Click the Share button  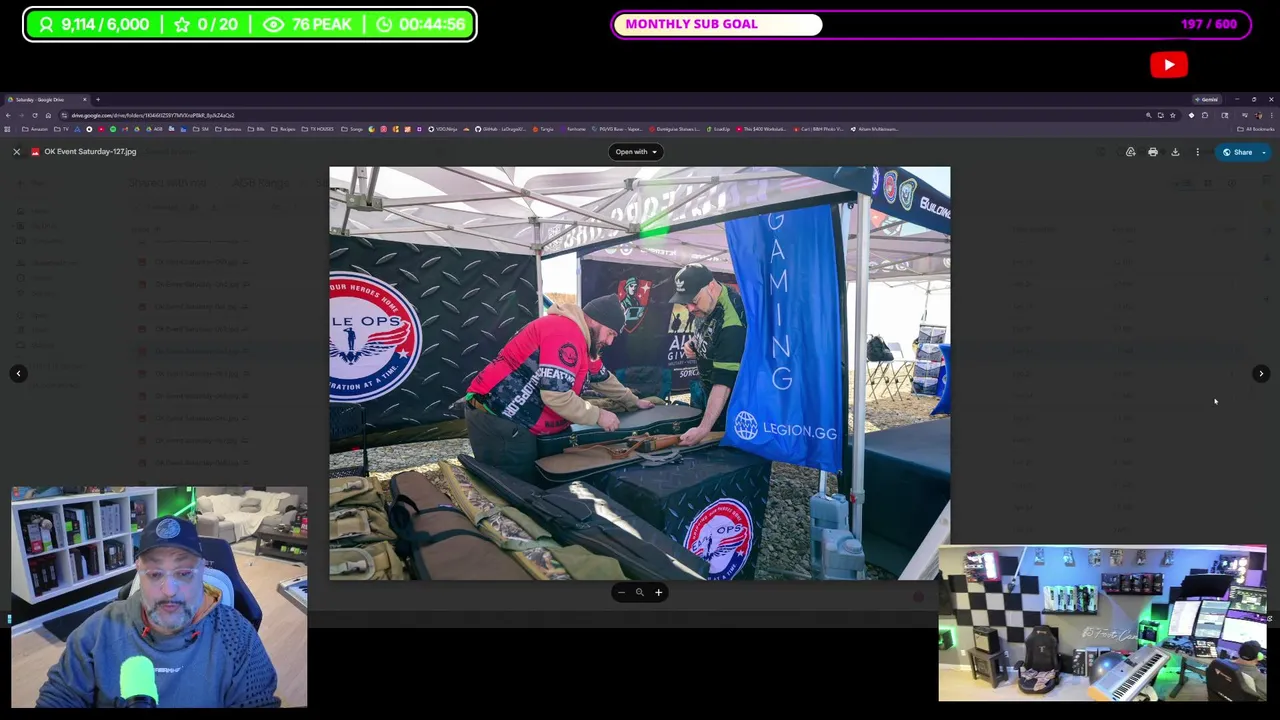pyautogui.click(x=1236, y=152)
